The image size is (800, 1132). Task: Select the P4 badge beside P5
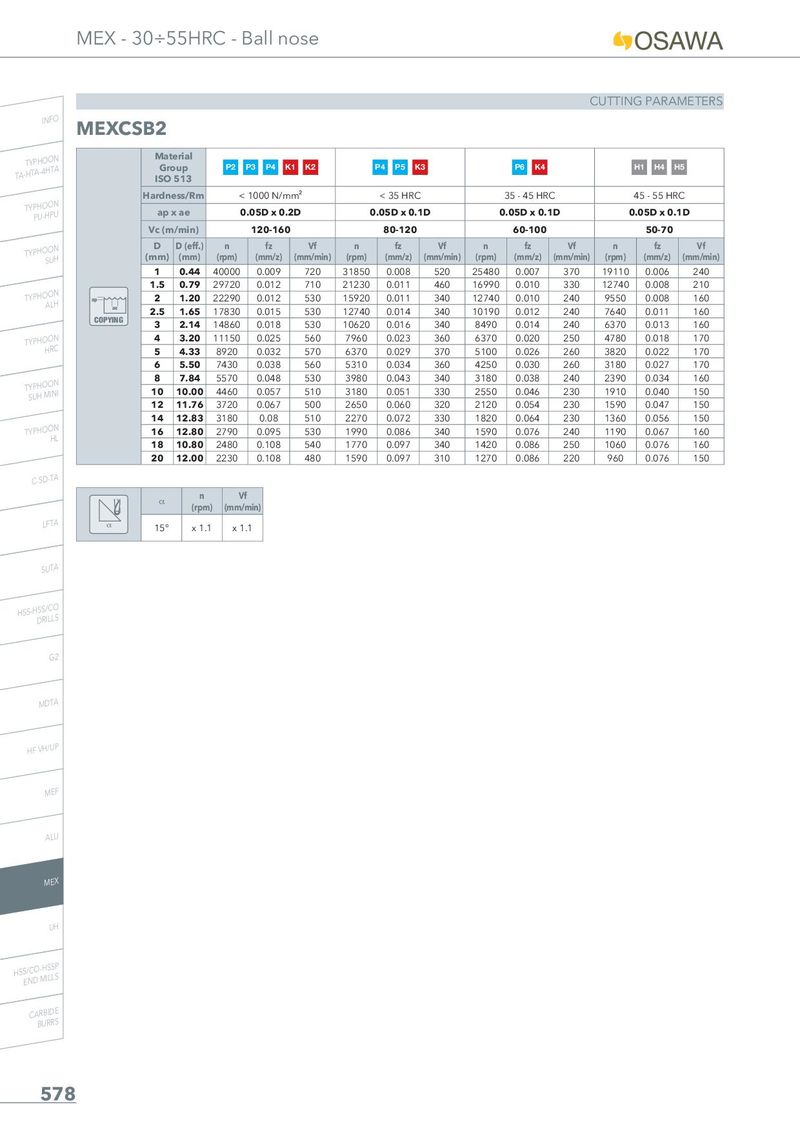pos(380,167)
